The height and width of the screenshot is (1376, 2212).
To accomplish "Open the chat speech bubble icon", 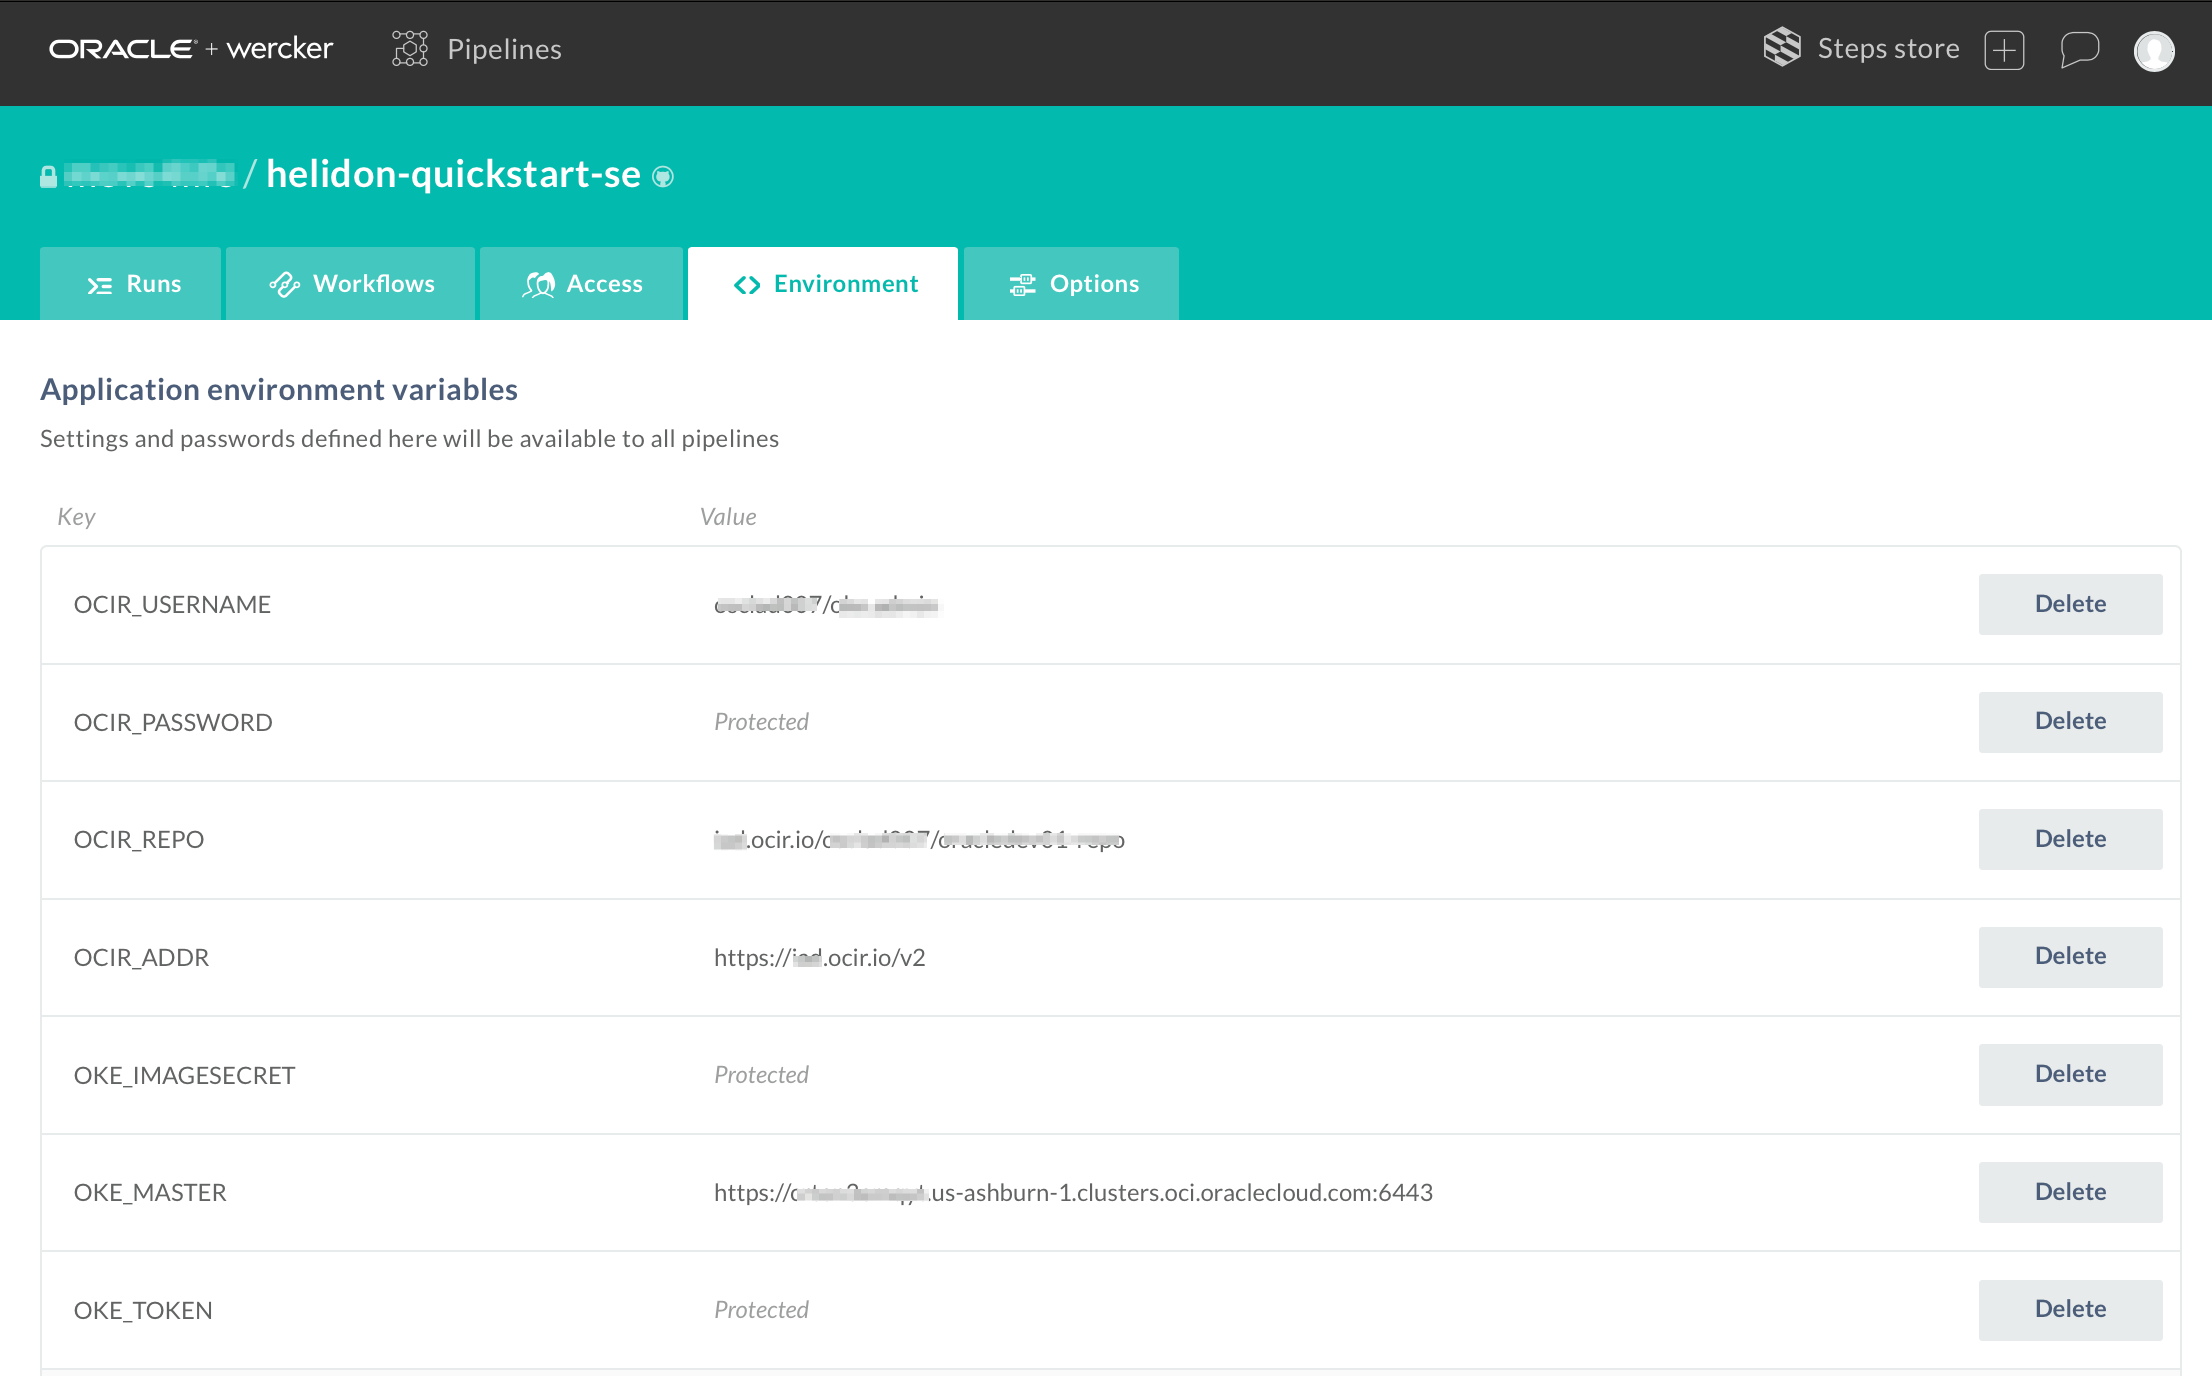I will point(2079,49).
